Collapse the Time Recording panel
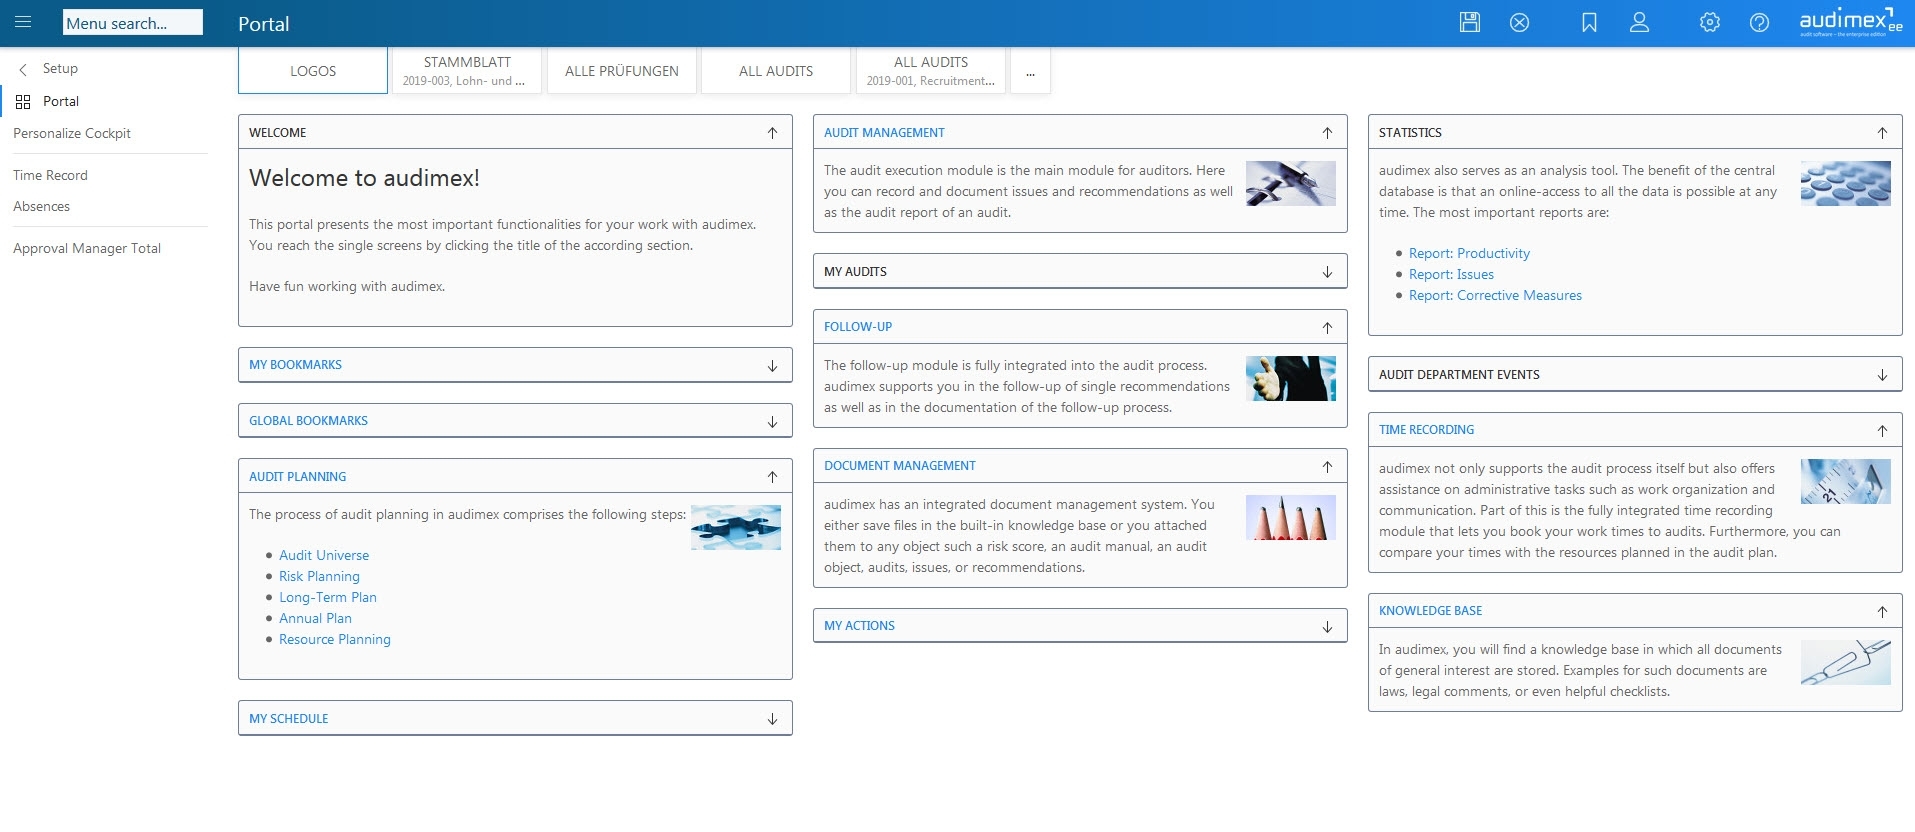This screenshot has width=1915, height=832. (1882, 430)
